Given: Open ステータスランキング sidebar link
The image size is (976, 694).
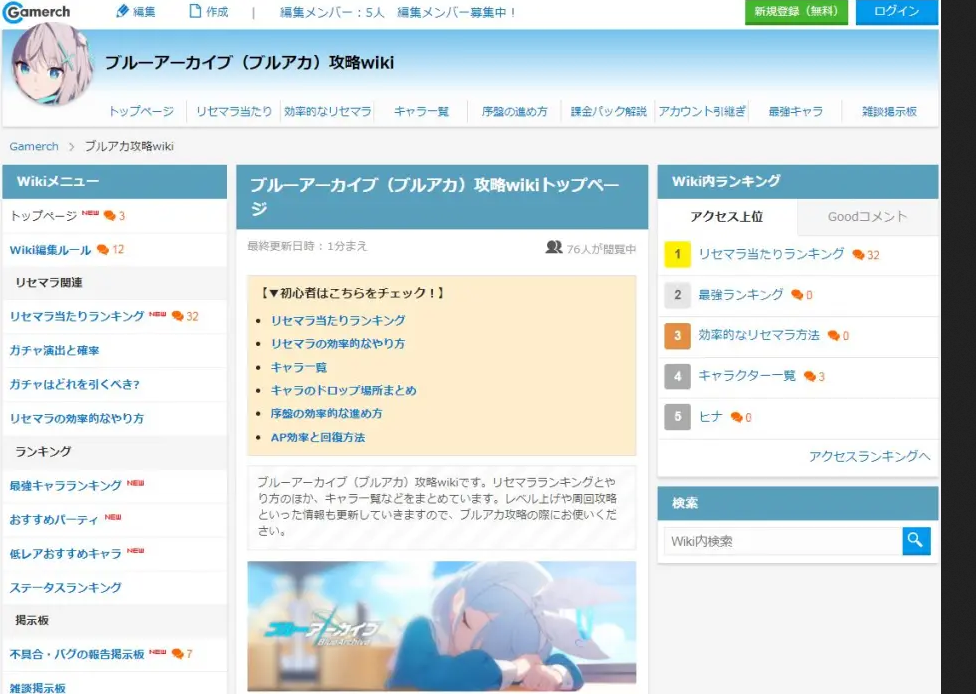Looking at the screenshot, I should click(65, 587).
